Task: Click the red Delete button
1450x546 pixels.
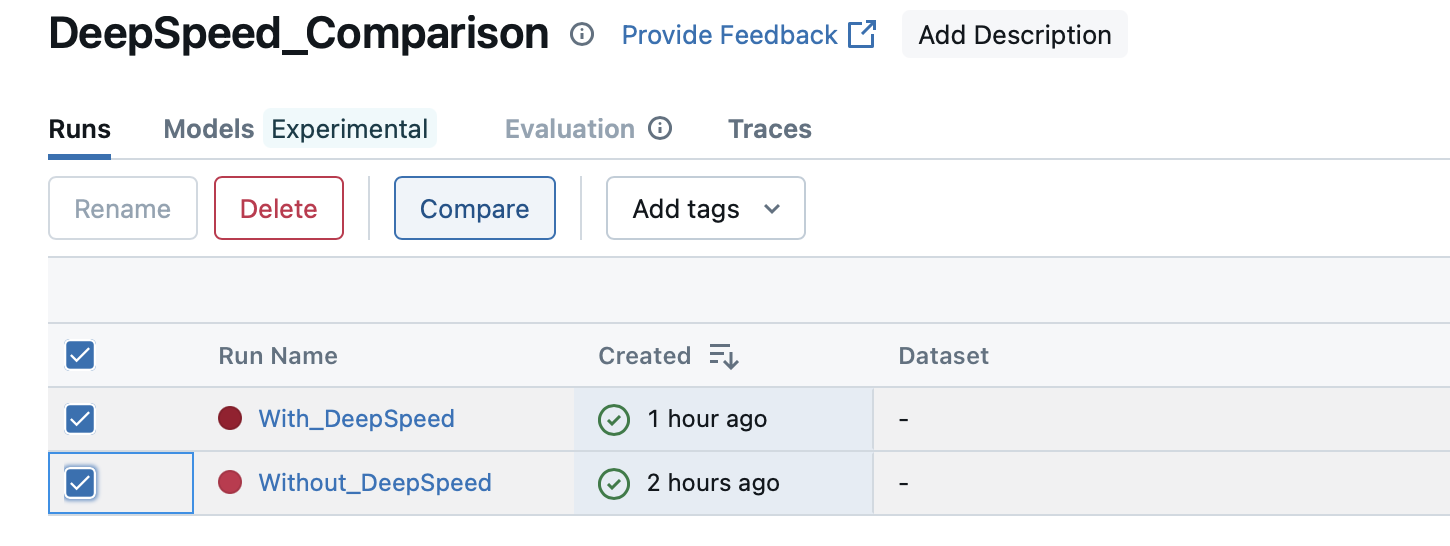Action: (x=279, y=209)
